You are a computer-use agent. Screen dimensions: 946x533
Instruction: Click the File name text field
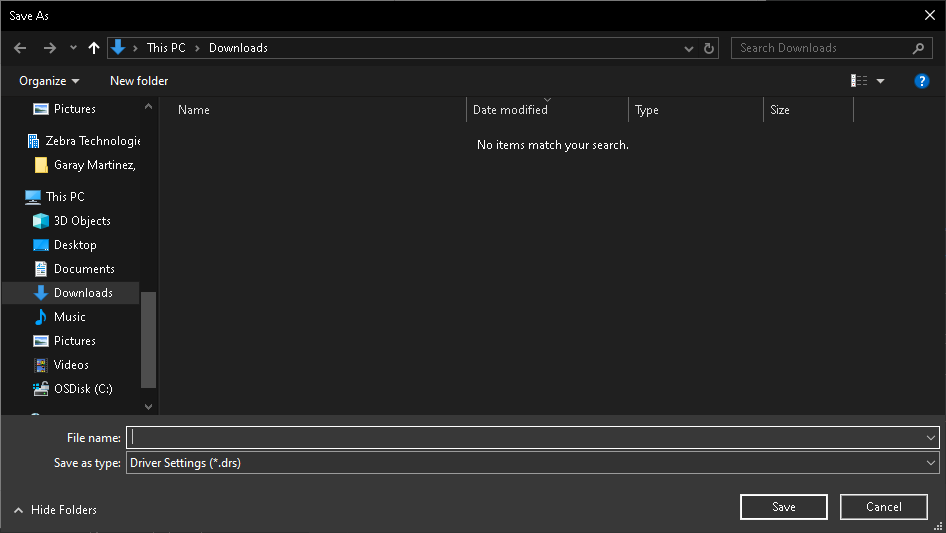pos(525,437)
